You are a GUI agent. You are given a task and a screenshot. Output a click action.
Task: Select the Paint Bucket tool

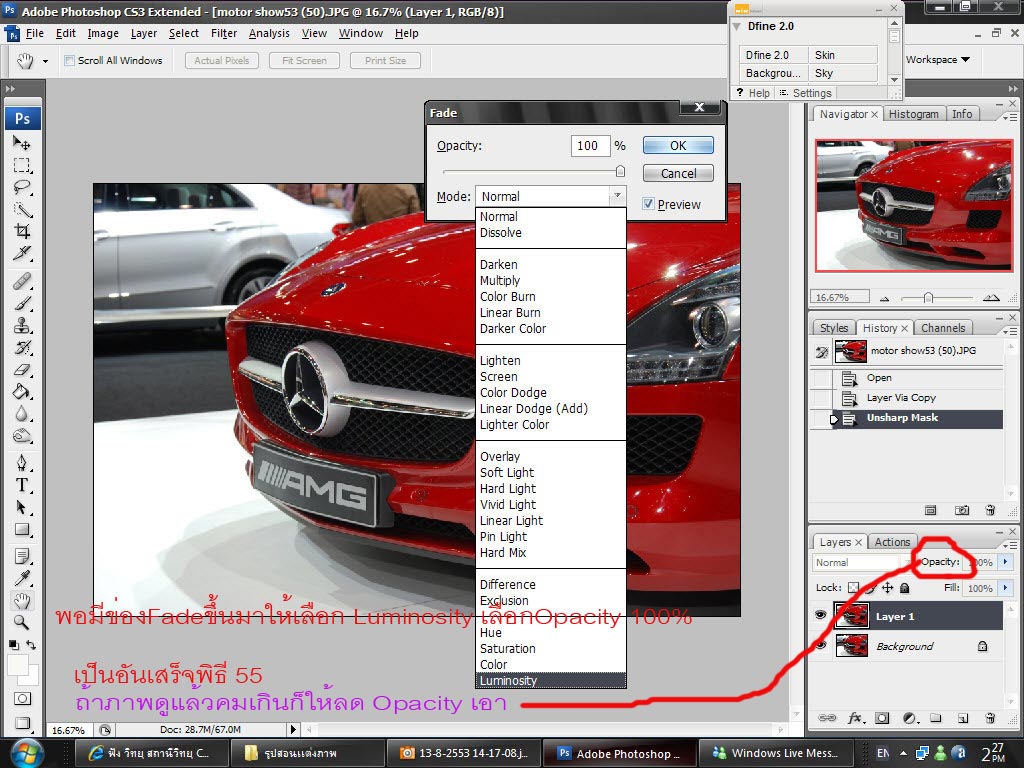[x=22, y=392]
